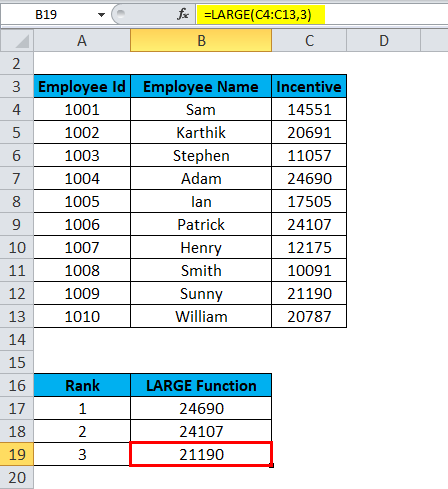Select the name cell Adam
The height and width of the screenshot is (489, 448).
click(x=201, y=178)
